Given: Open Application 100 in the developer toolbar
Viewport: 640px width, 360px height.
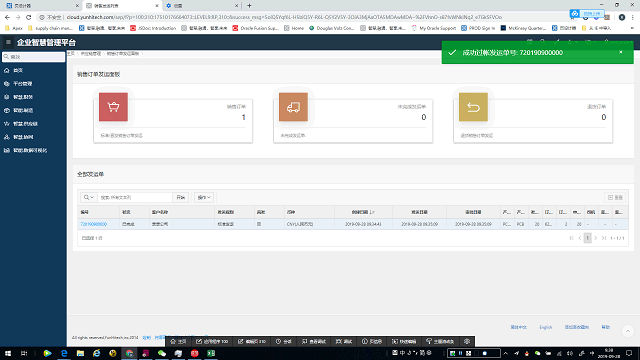Looking at the screenshot, I should coord(212,341).
